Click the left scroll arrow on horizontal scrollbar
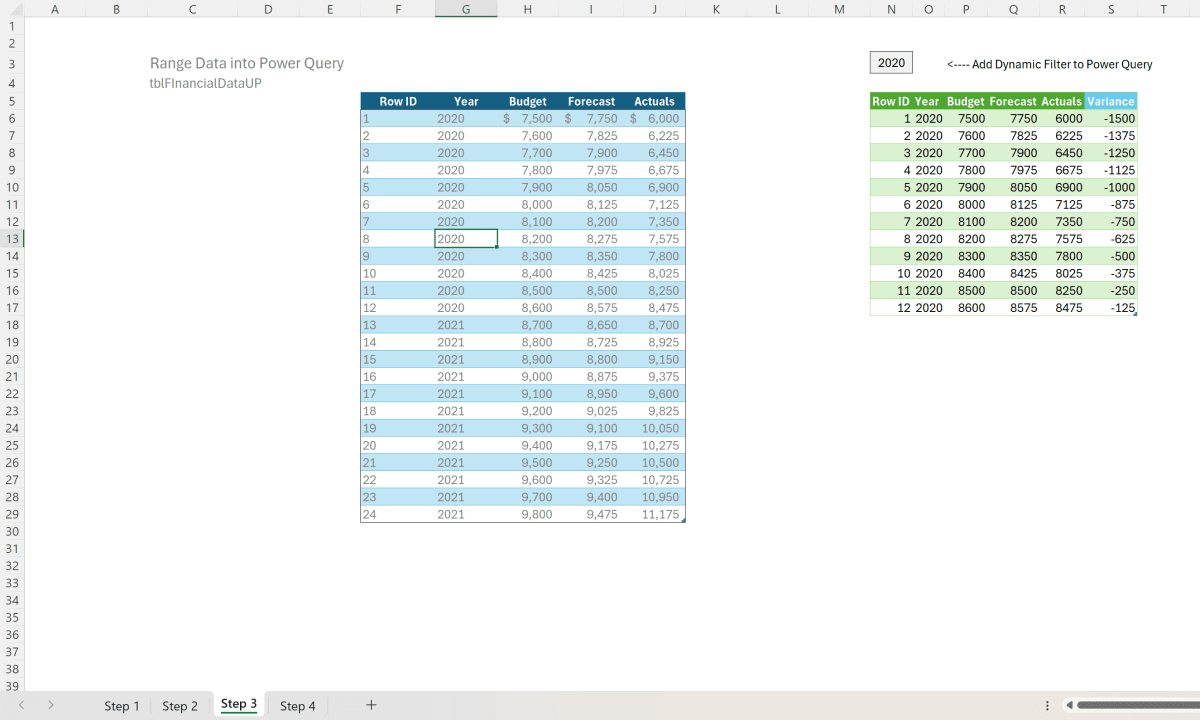1200x720 pixels. (1070, 705)
